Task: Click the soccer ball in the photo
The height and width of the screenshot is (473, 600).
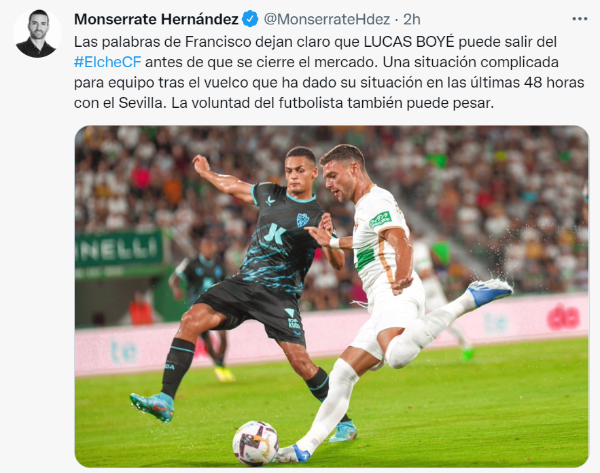Action: [255, 443]
